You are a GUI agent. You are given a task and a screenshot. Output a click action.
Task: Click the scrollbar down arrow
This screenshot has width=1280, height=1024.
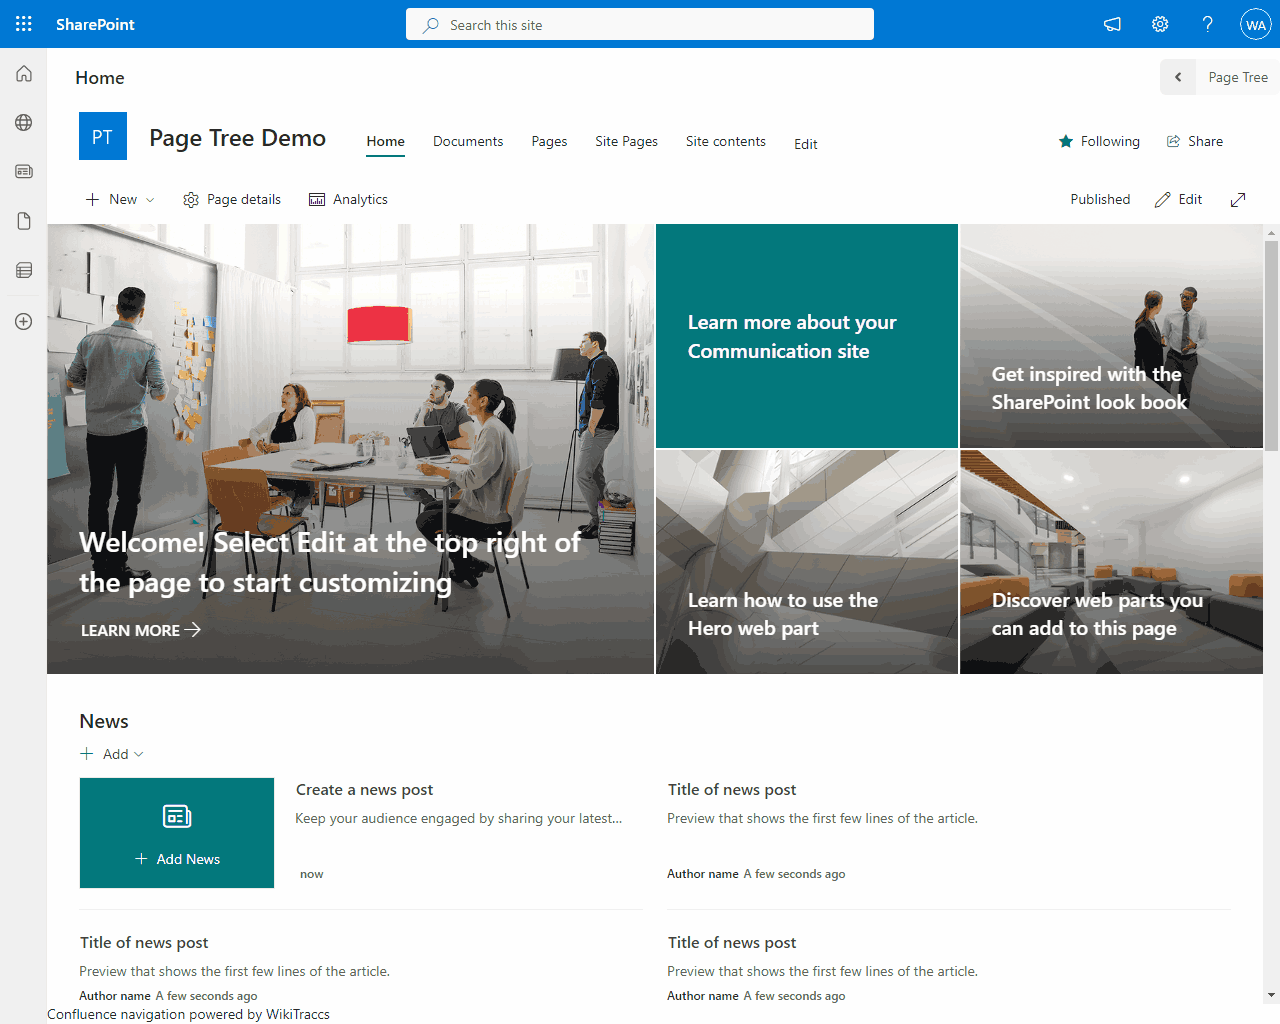[x=1272, y=996]
